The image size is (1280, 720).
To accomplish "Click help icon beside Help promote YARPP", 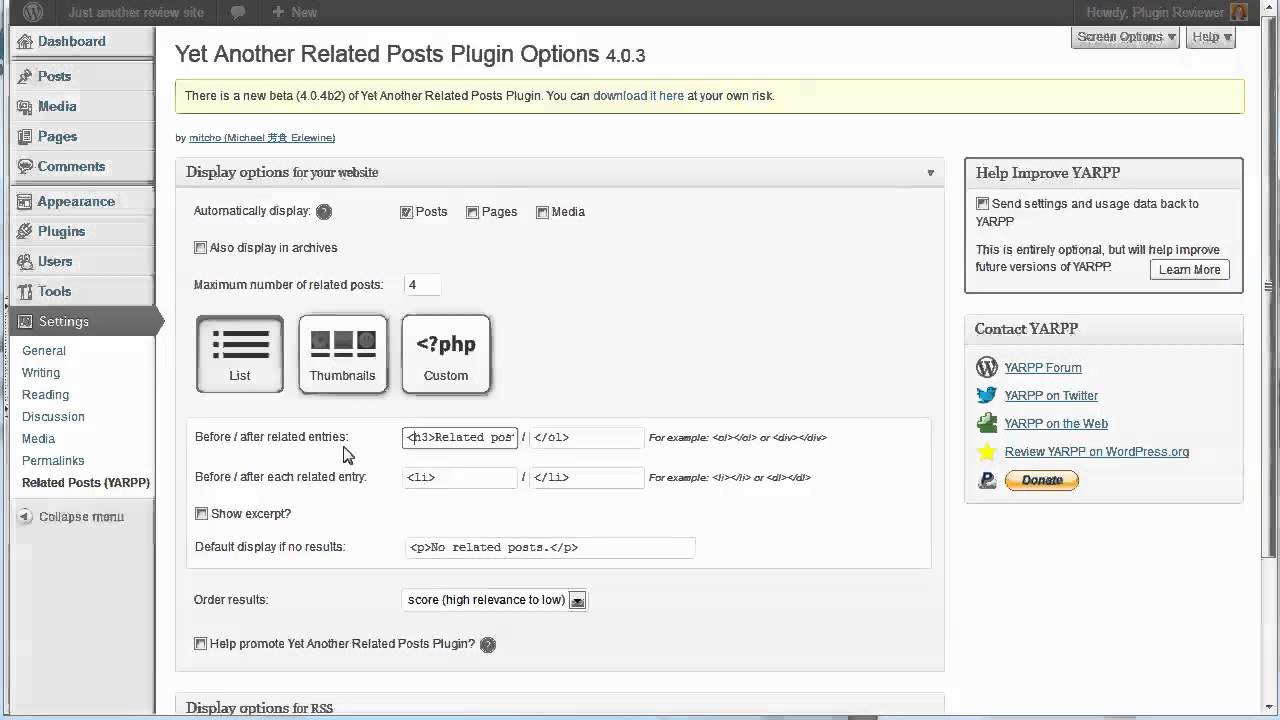I will [x=488, y=645].
